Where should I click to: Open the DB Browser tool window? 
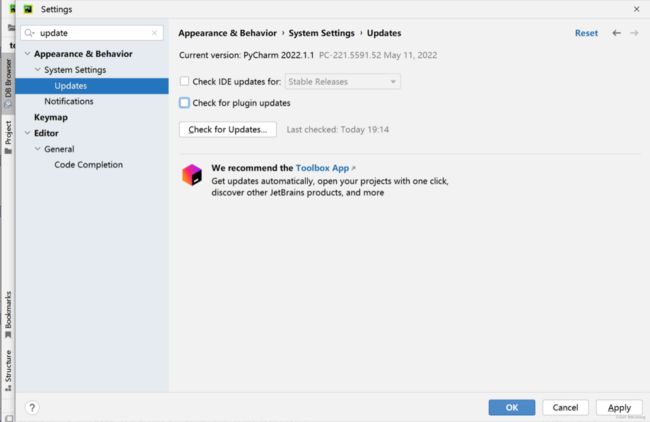point(8,82)
